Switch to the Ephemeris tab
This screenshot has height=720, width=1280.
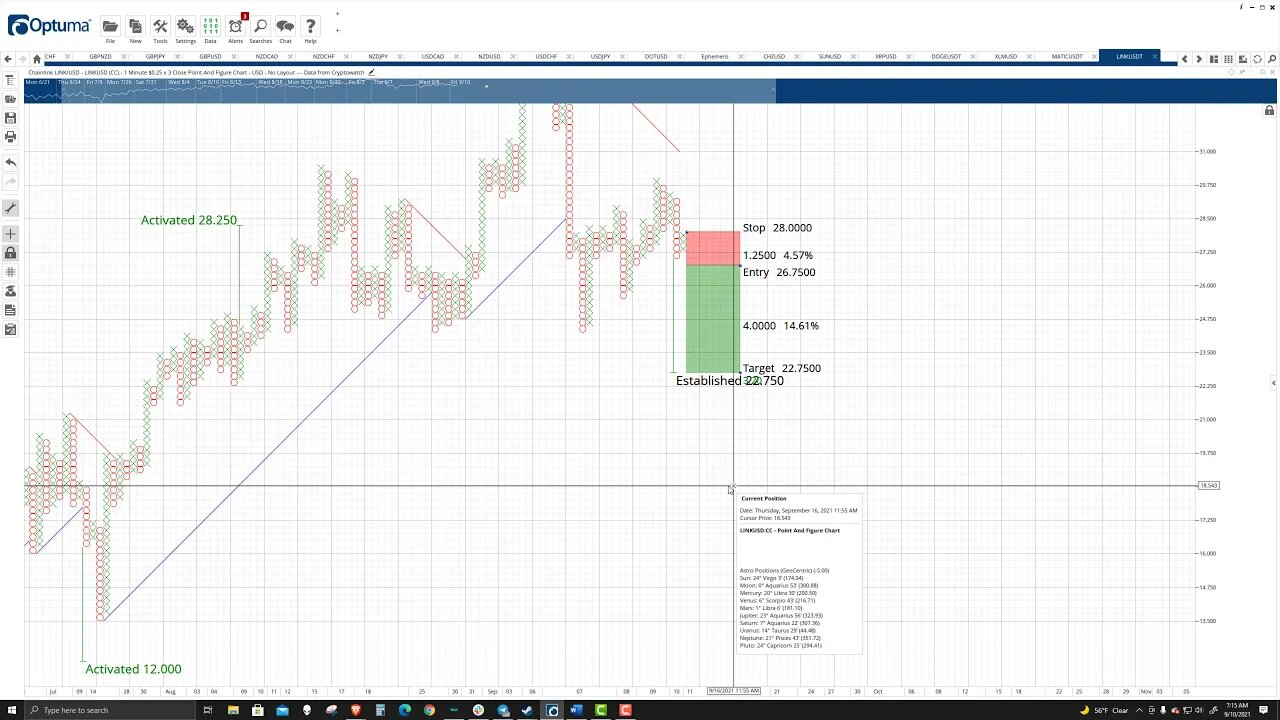(714, 57)
